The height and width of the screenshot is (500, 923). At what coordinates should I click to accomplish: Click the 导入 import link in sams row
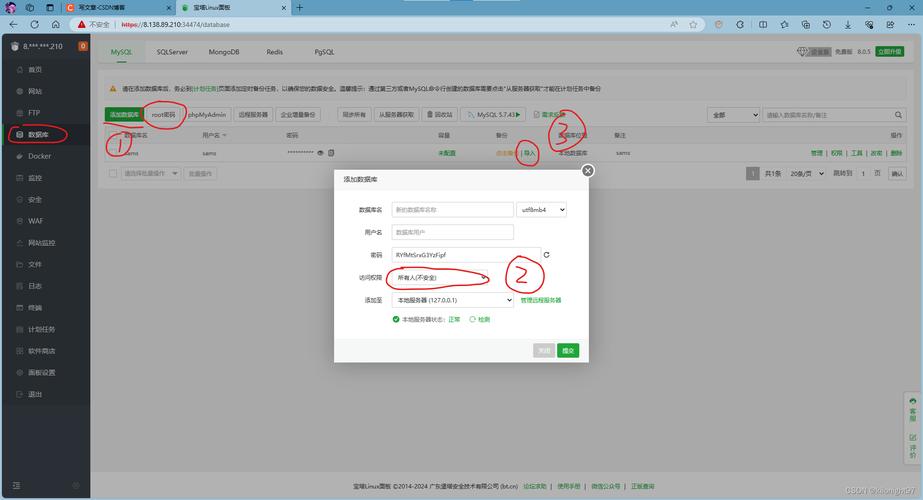[x=530, y=153]
